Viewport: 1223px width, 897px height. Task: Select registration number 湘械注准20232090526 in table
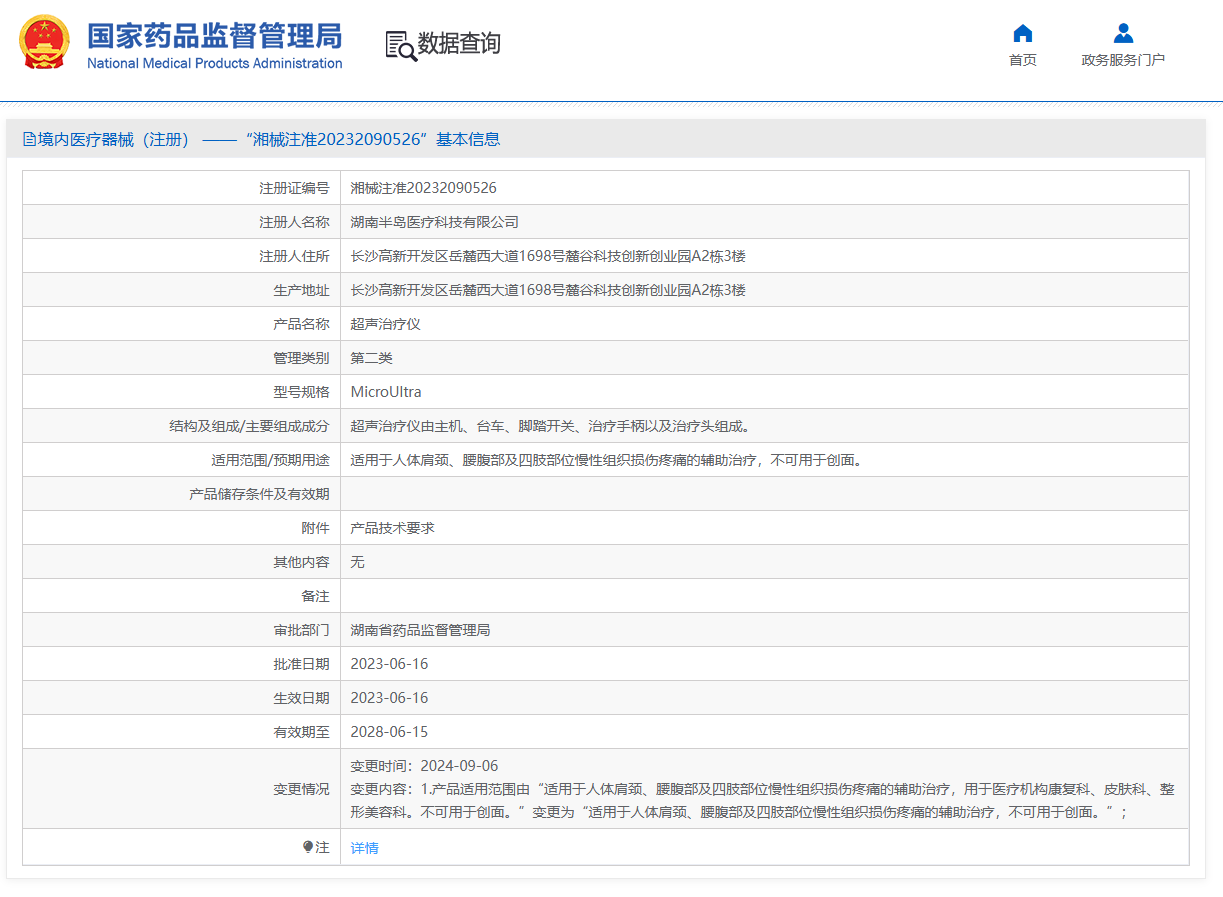tap(423, 188)
